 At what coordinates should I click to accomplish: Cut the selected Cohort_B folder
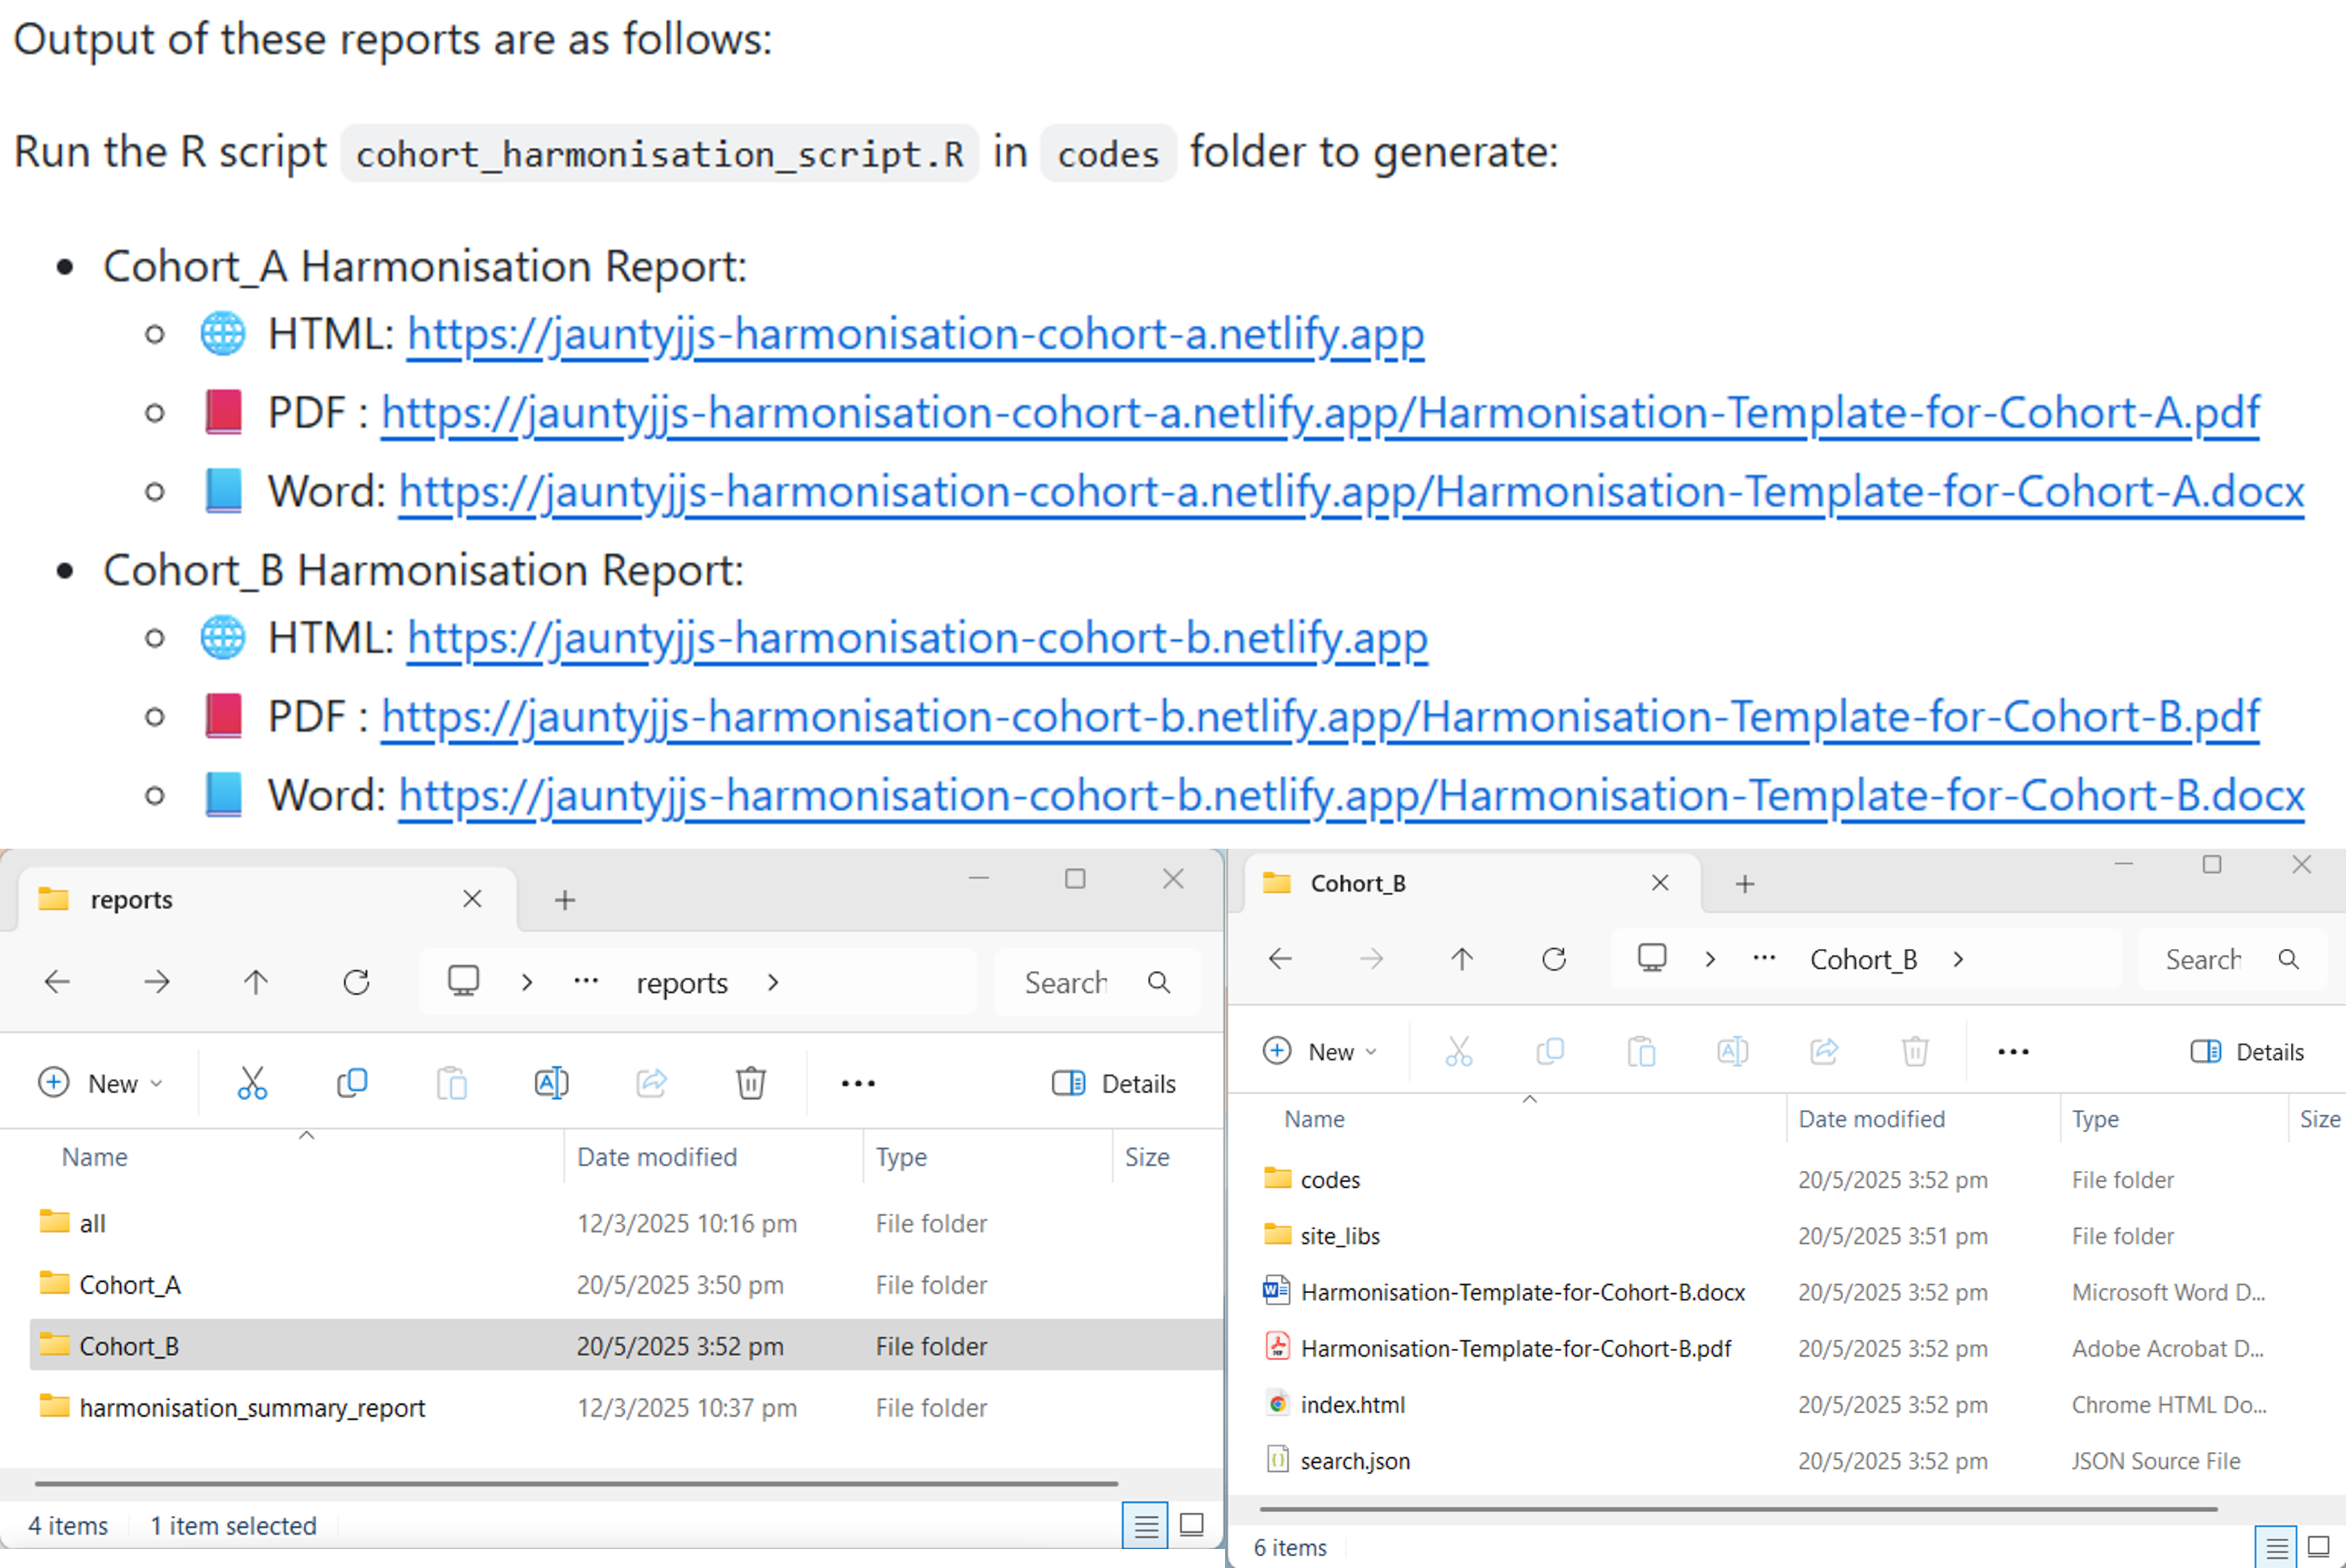tap(252, 1083)
